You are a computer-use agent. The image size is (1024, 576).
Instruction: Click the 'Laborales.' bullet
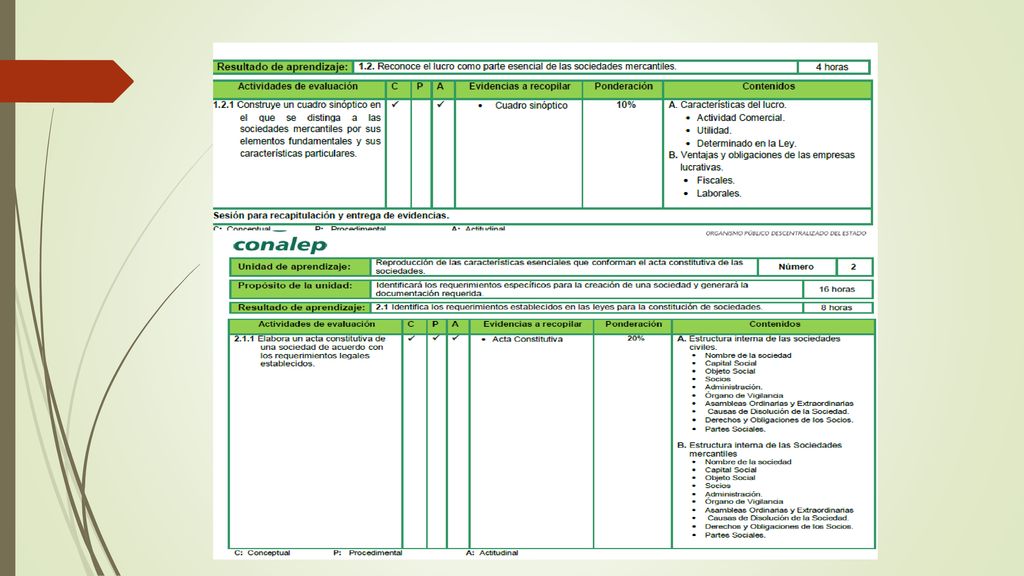(719, 193)
